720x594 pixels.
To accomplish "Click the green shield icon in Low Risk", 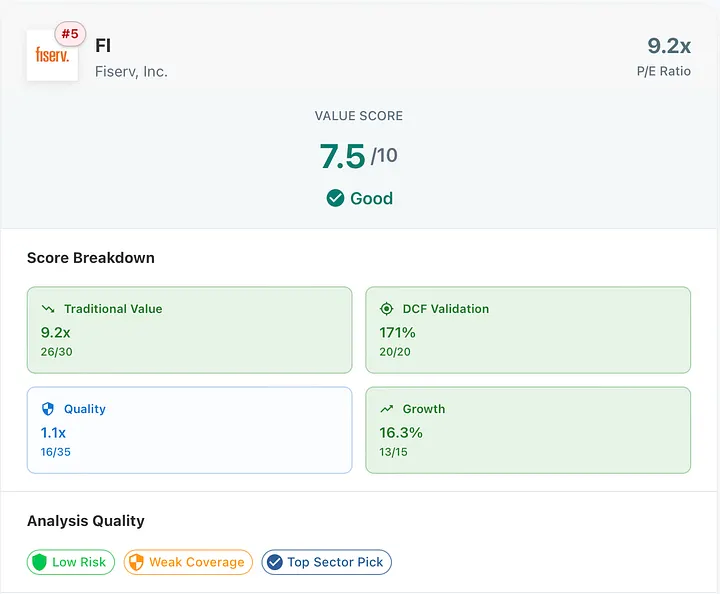I will 39,562.
